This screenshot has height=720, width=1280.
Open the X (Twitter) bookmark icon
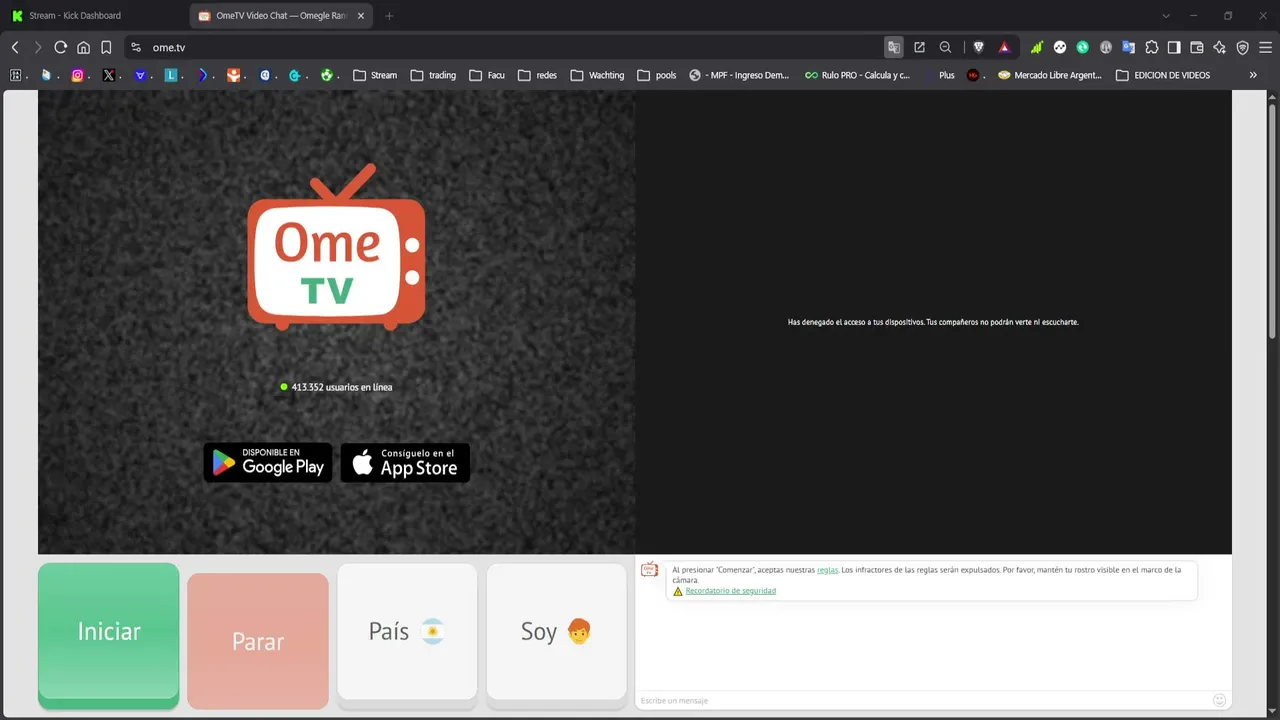108,75
